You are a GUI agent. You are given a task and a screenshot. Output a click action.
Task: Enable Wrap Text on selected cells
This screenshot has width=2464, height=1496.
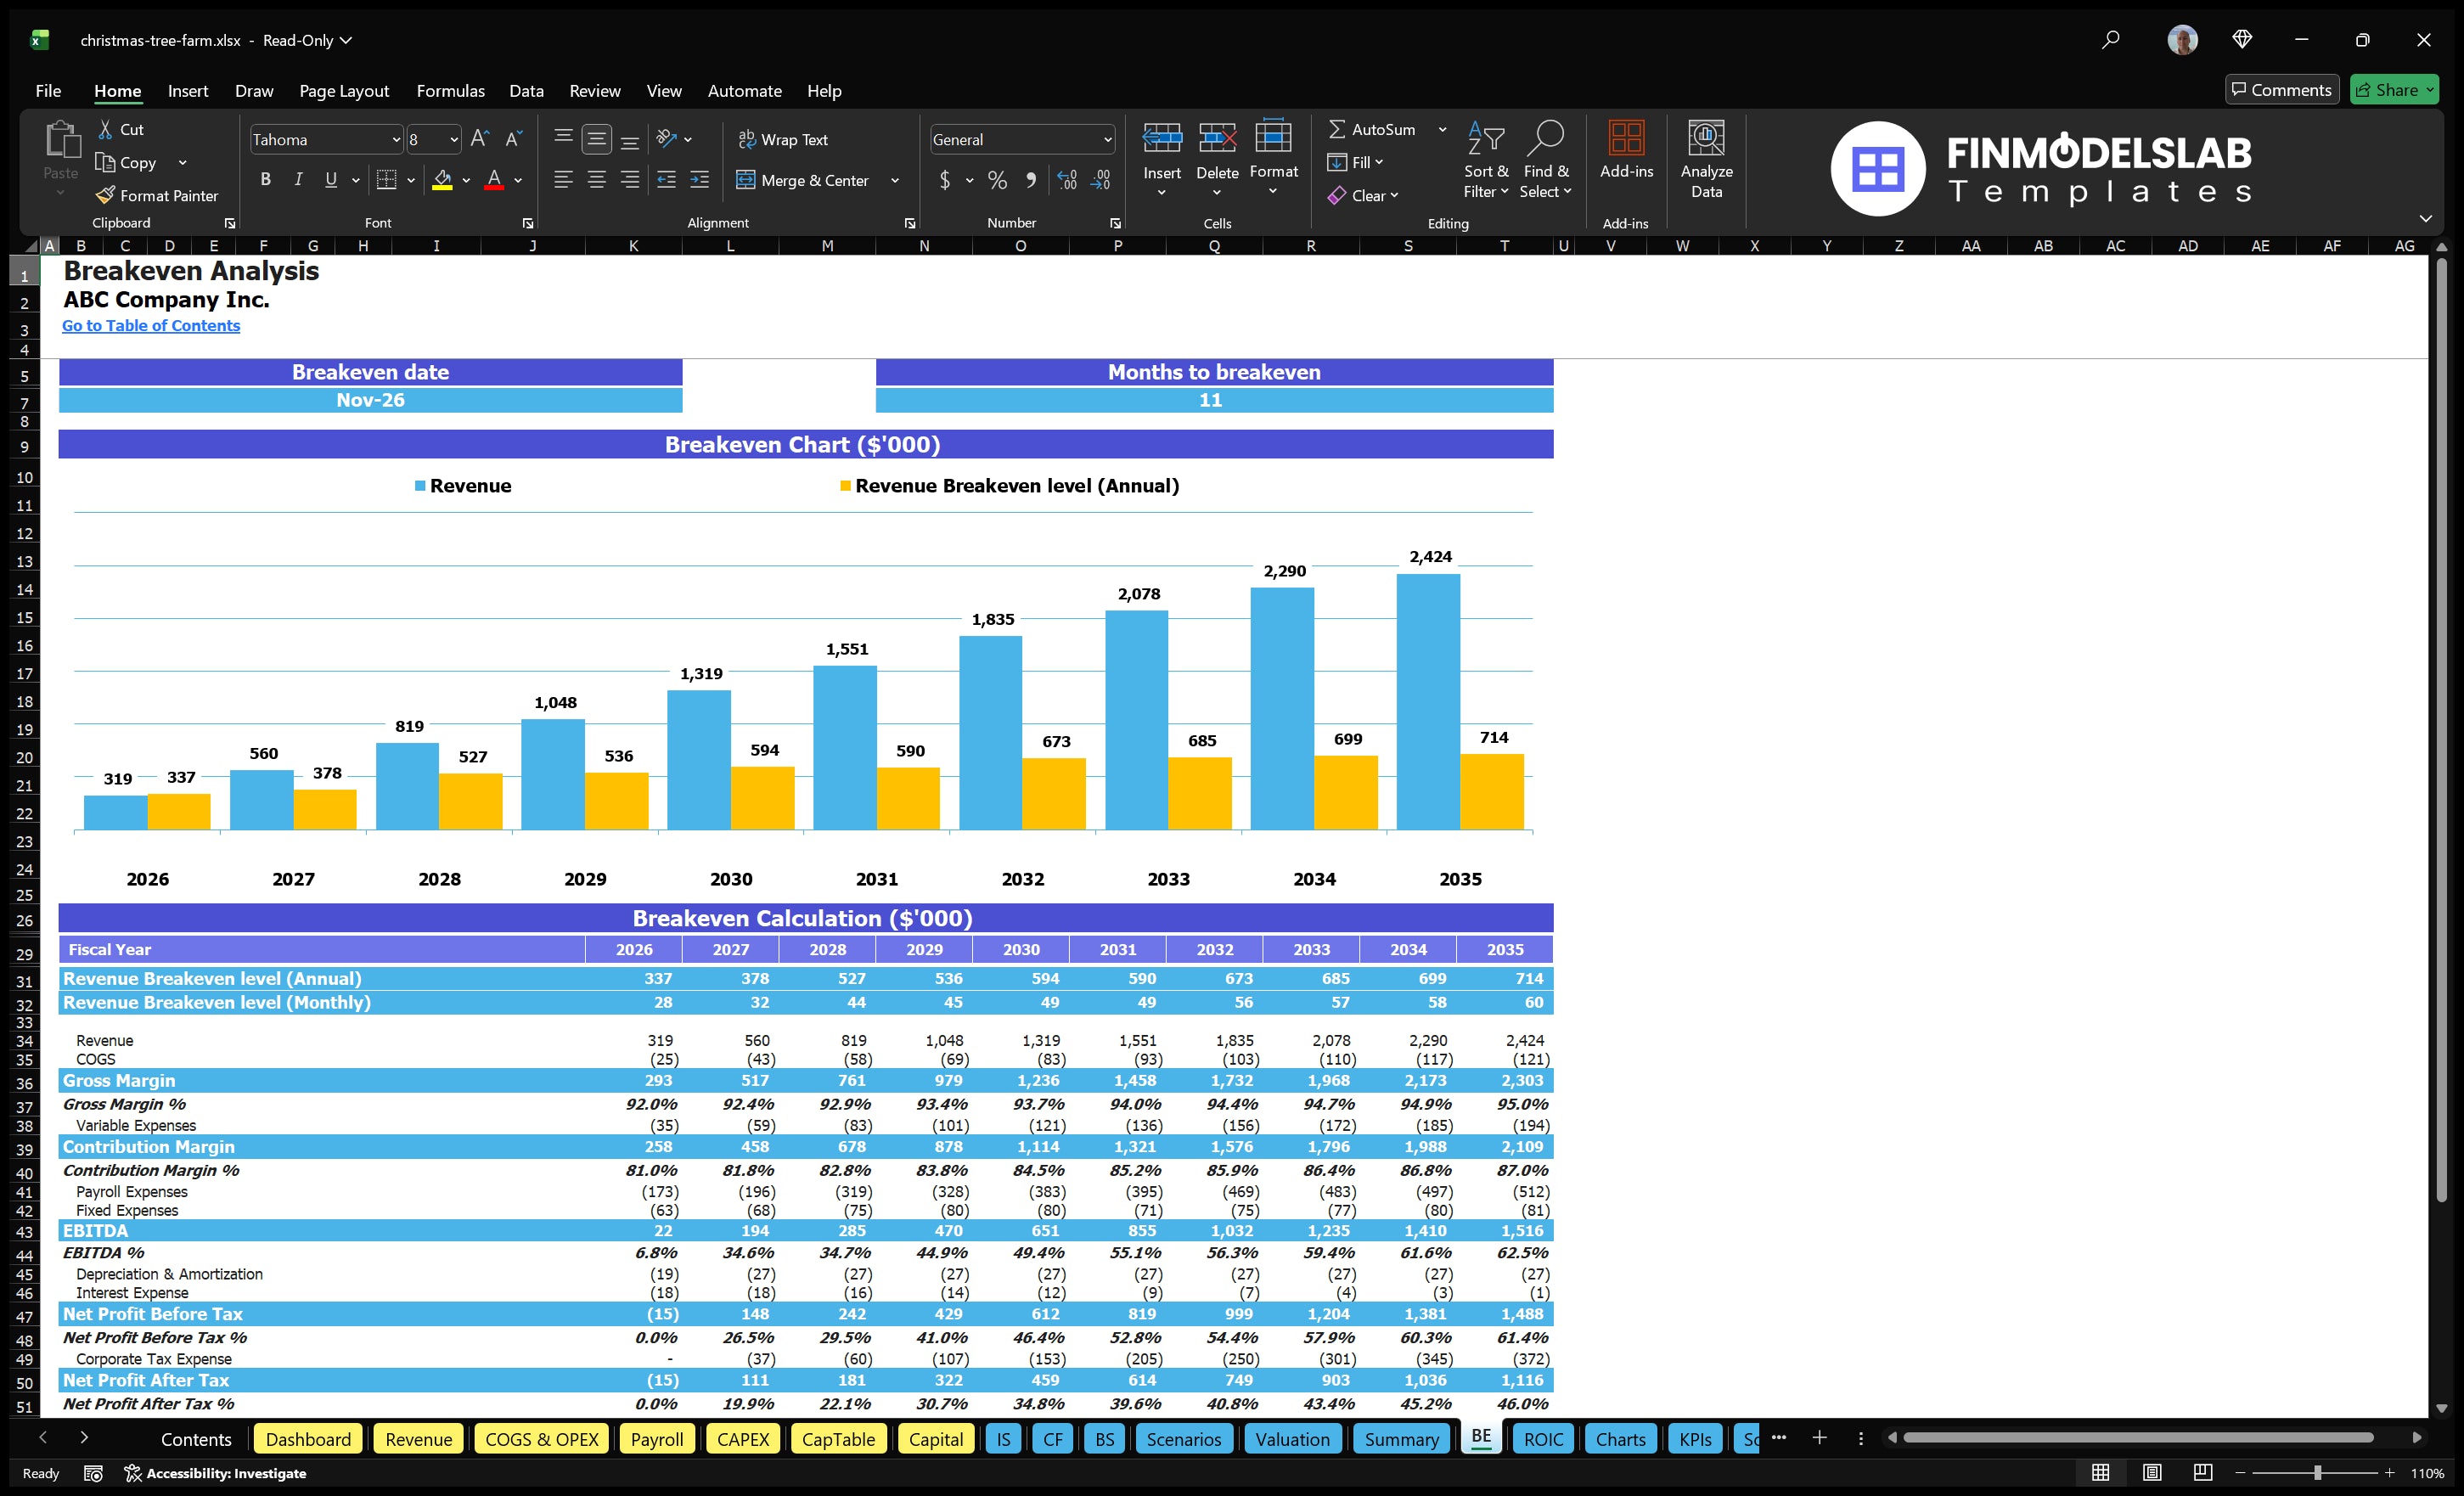pyautogui.click(x=784, y=139)
